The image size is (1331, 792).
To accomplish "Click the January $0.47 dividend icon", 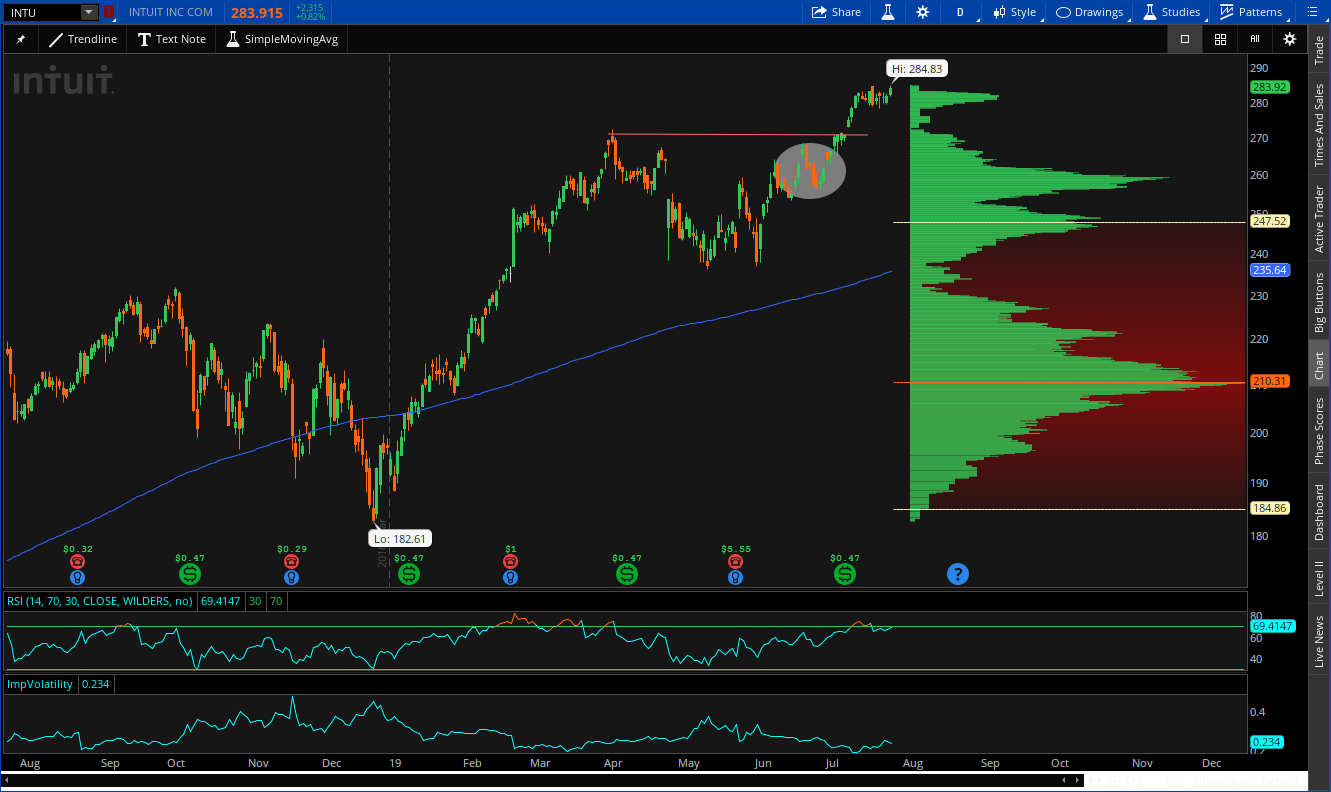I will point(408,574).
